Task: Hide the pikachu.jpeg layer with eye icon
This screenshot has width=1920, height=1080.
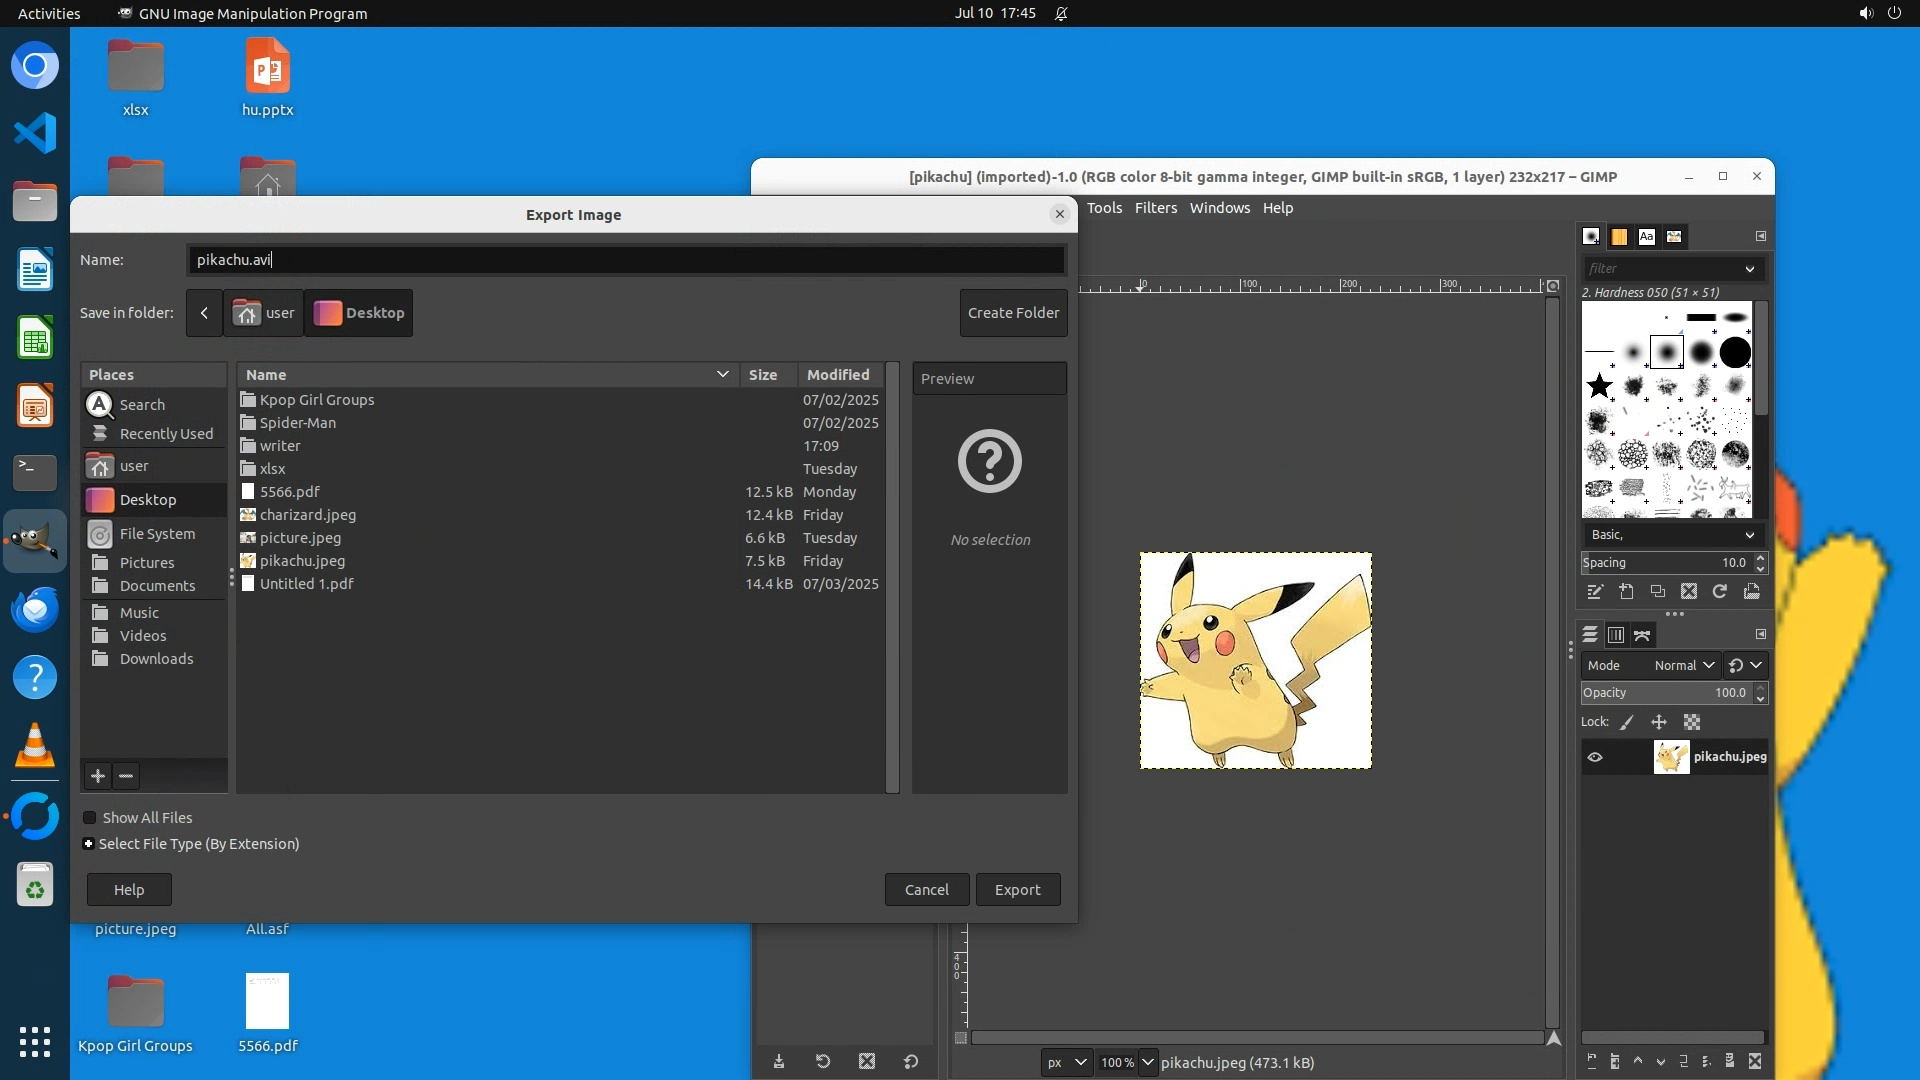Action: (1595, 757)
